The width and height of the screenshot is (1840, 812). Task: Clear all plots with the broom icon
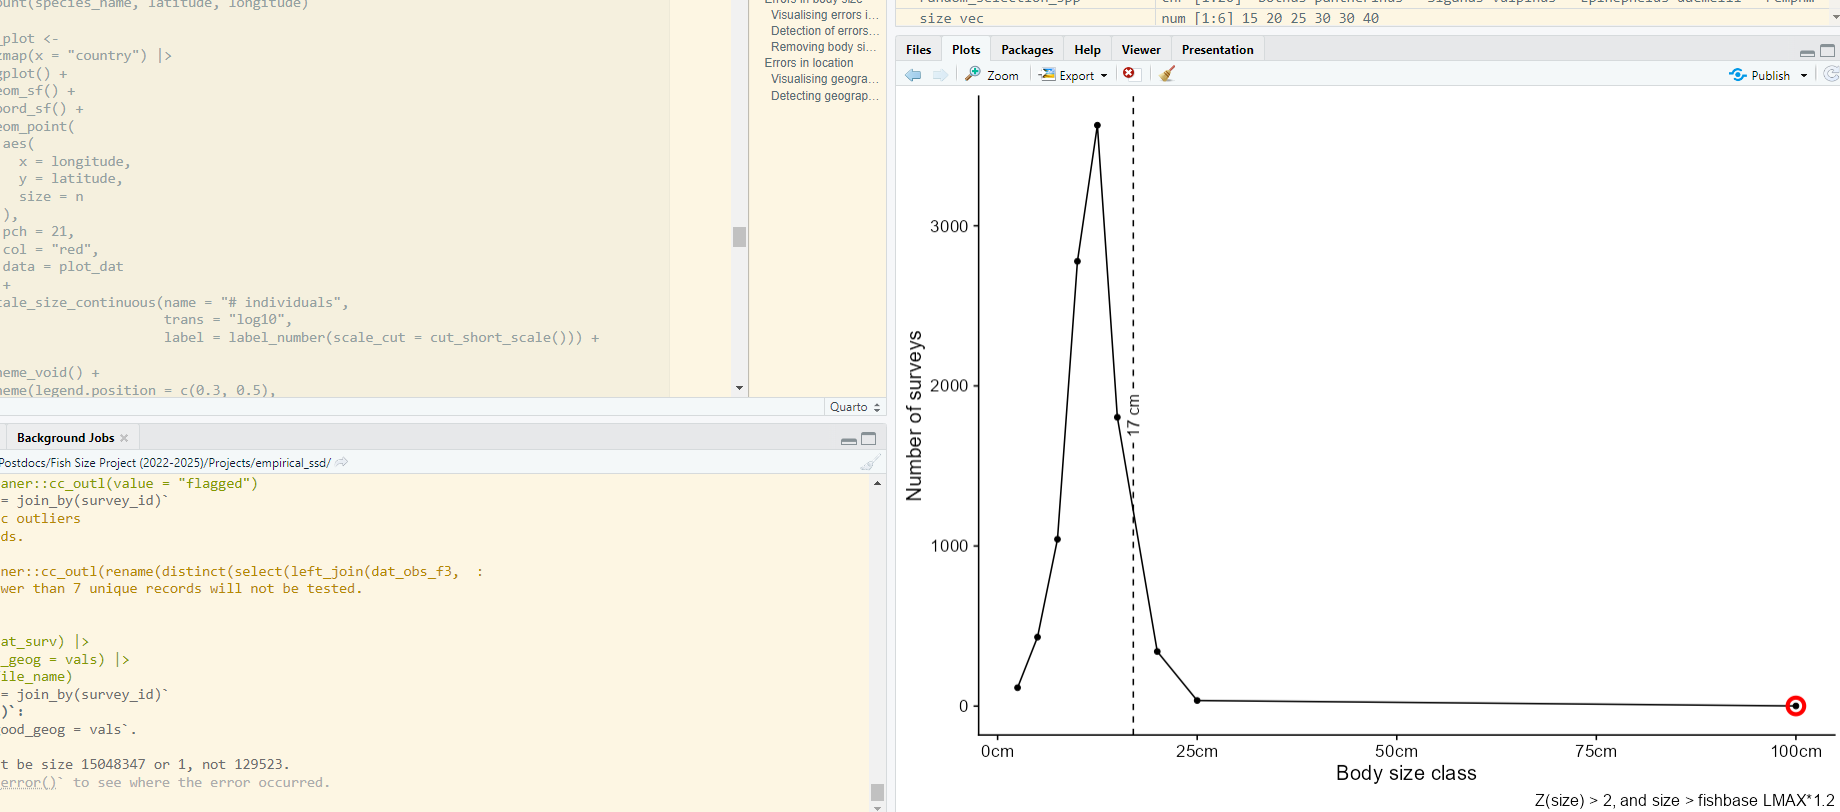pyautogui.click(x=1167, y=74)
